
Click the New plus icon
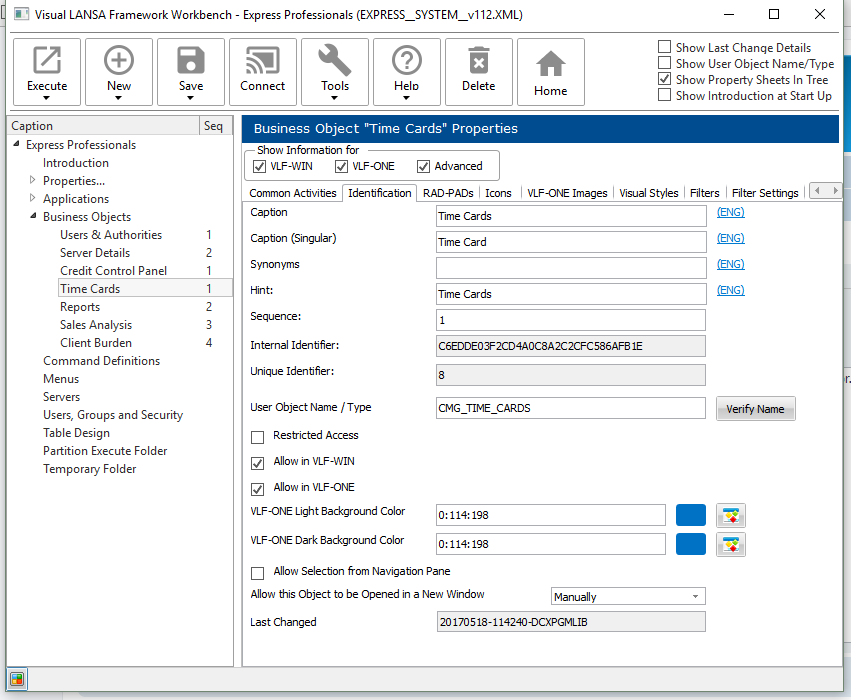point(119,60)
